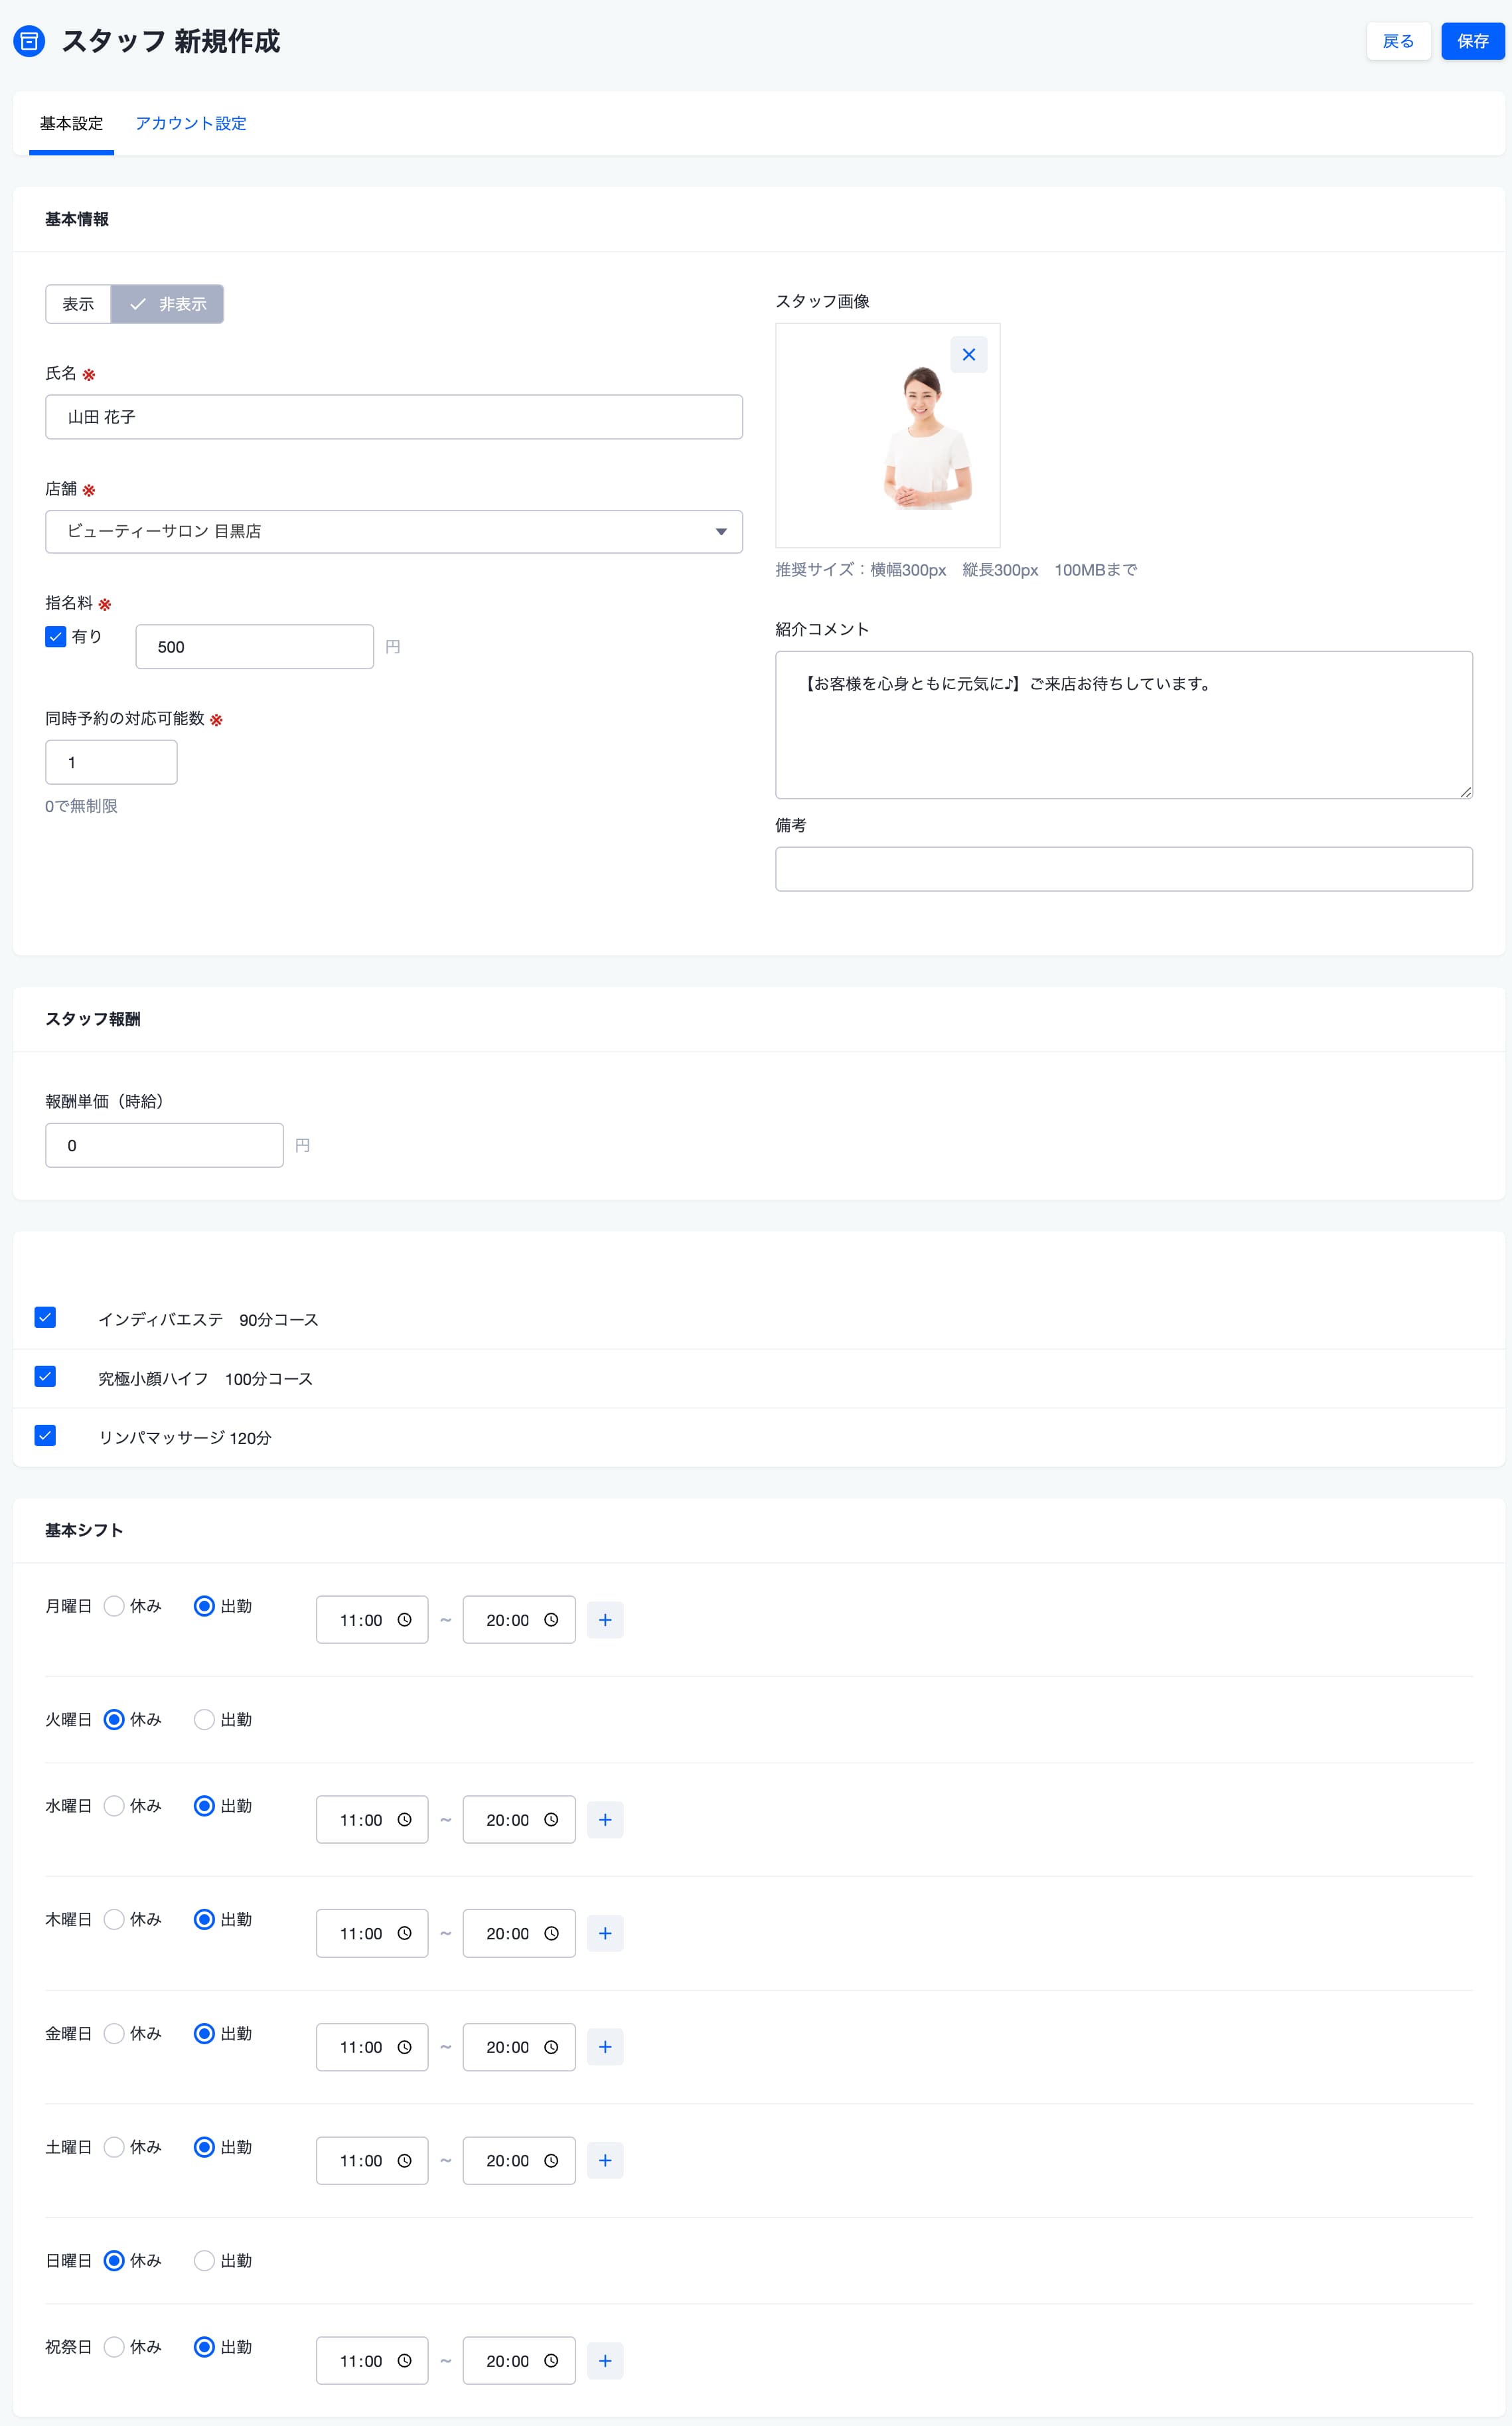The height and width of the screenshot is (2426, 1512).
Task: Open clock picker for Thursday start time
Action: click(x=404, y=1933)
